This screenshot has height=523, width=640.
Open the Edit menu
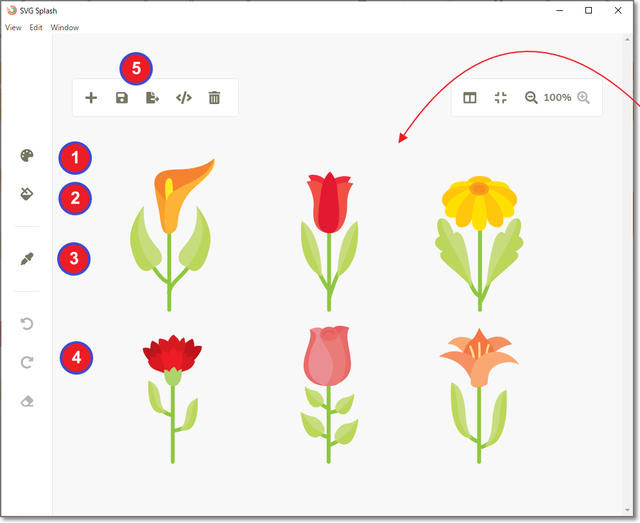(36, 27)
